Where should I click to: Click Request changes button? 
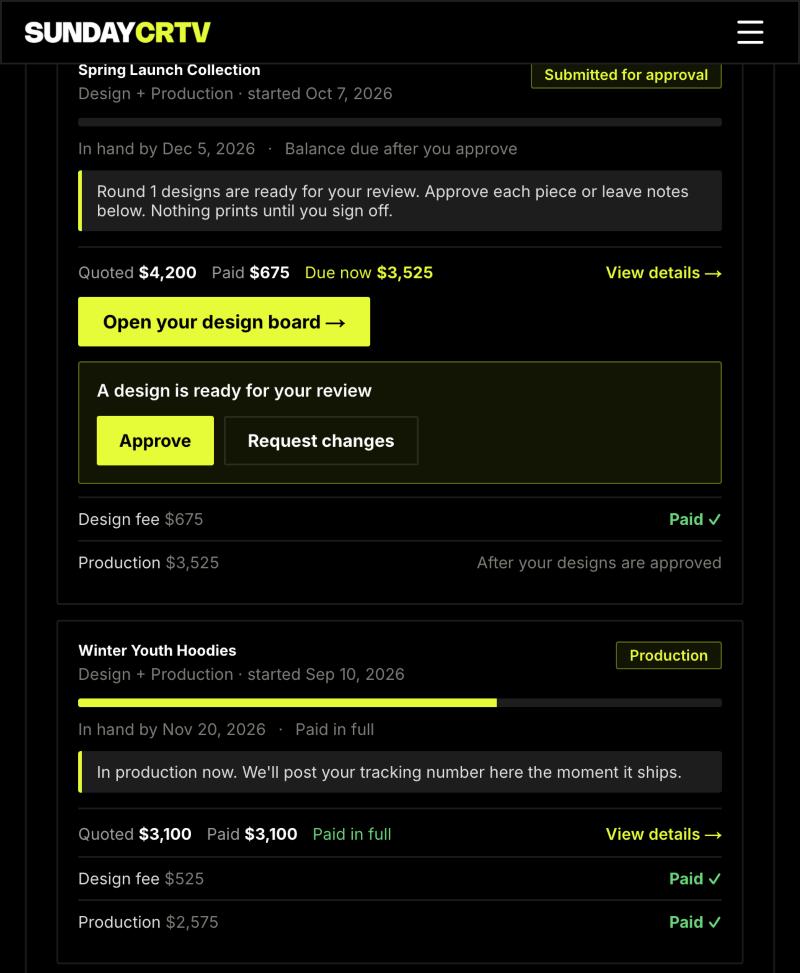coord(321,441)
